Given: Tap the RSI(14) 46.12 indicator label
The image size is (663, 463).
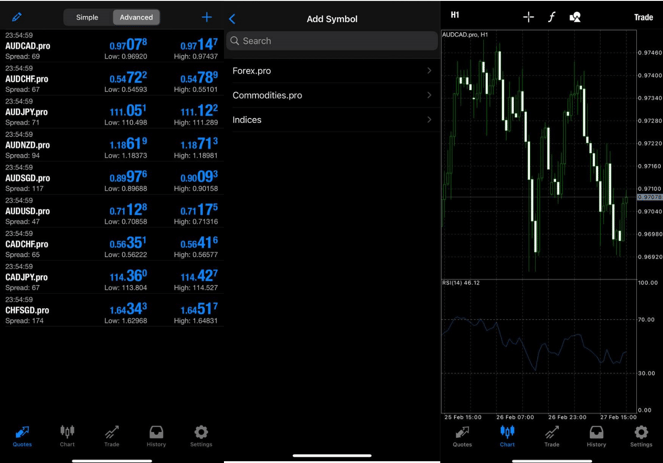Looking at the screenshot, I should click(461, 282).
